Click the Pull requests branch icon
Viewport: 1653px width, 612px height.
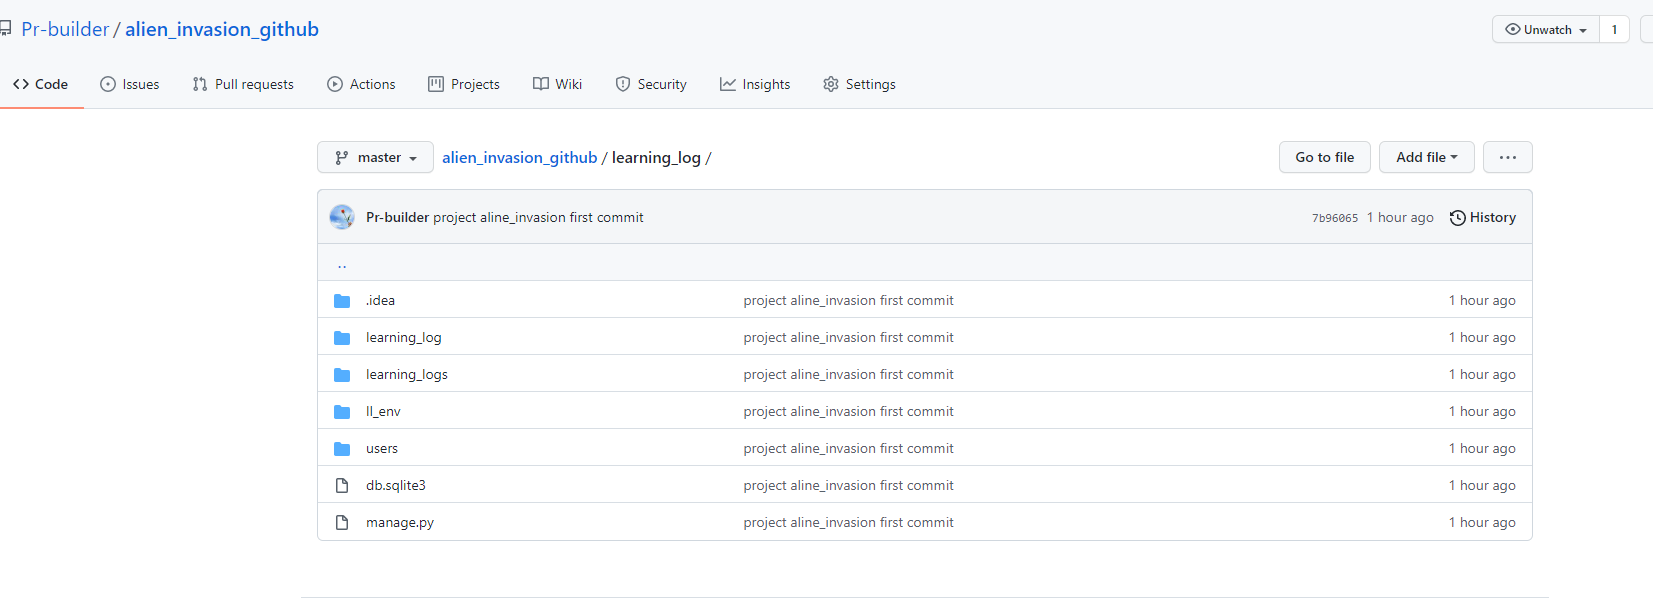pos(200,84)
